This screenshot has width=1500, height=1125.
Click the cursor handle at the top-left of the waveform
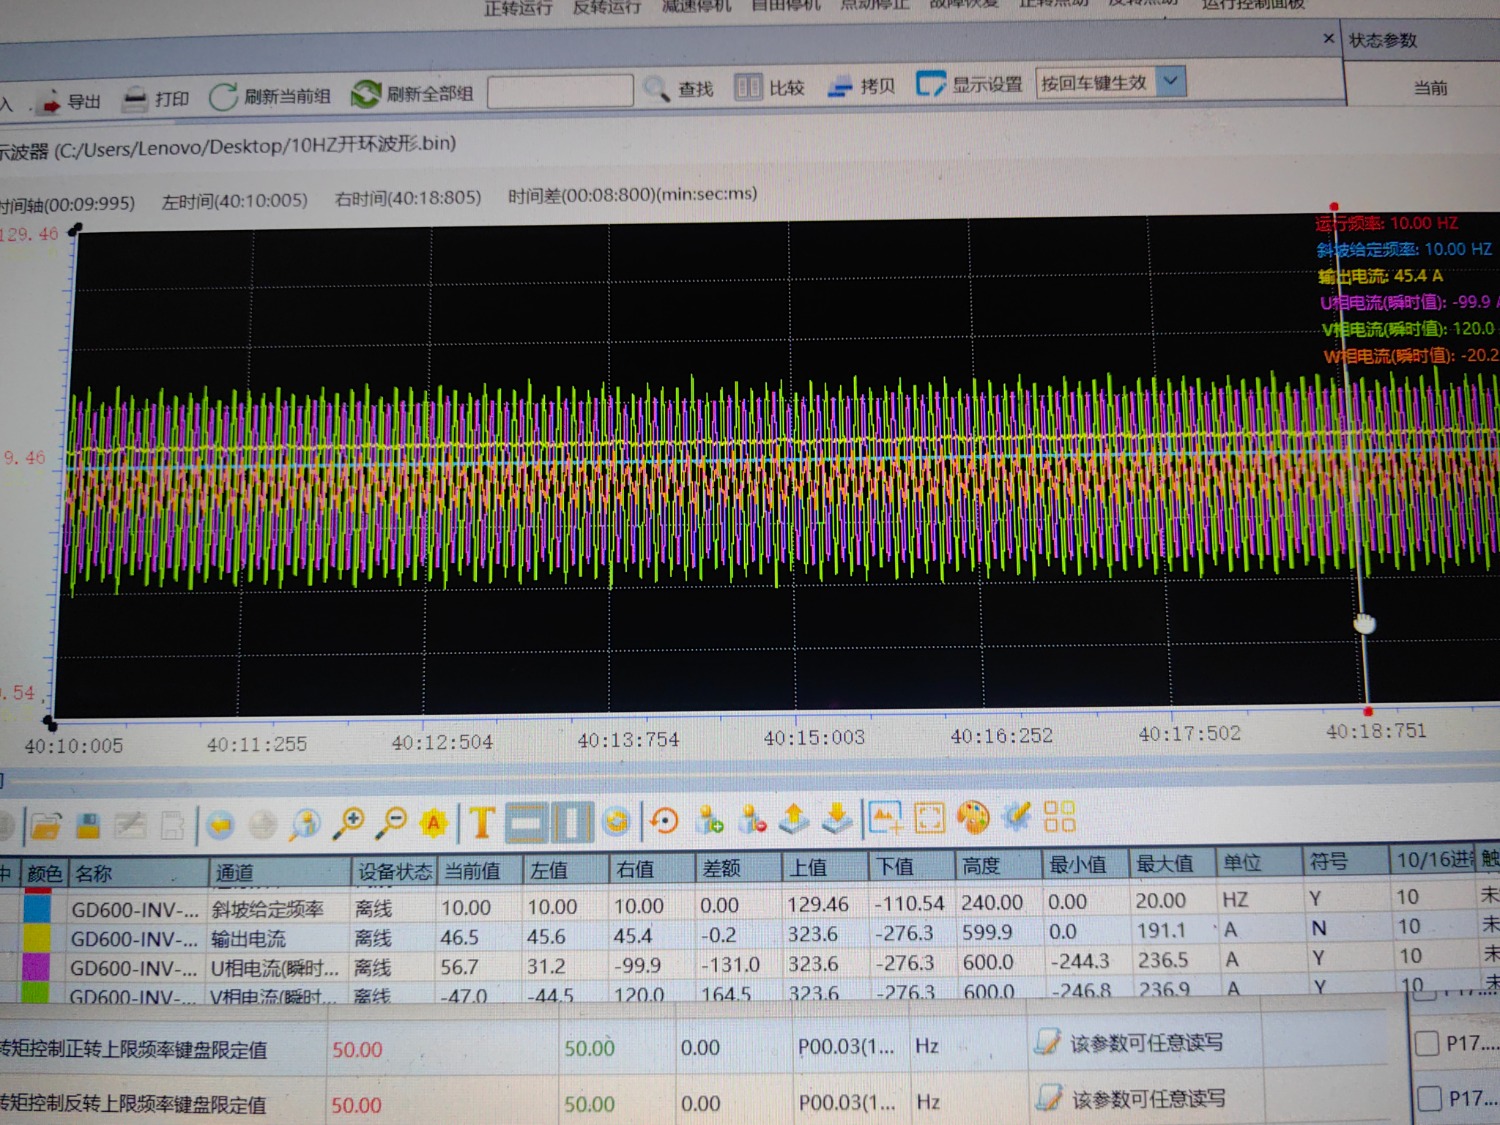click(75, 231)
